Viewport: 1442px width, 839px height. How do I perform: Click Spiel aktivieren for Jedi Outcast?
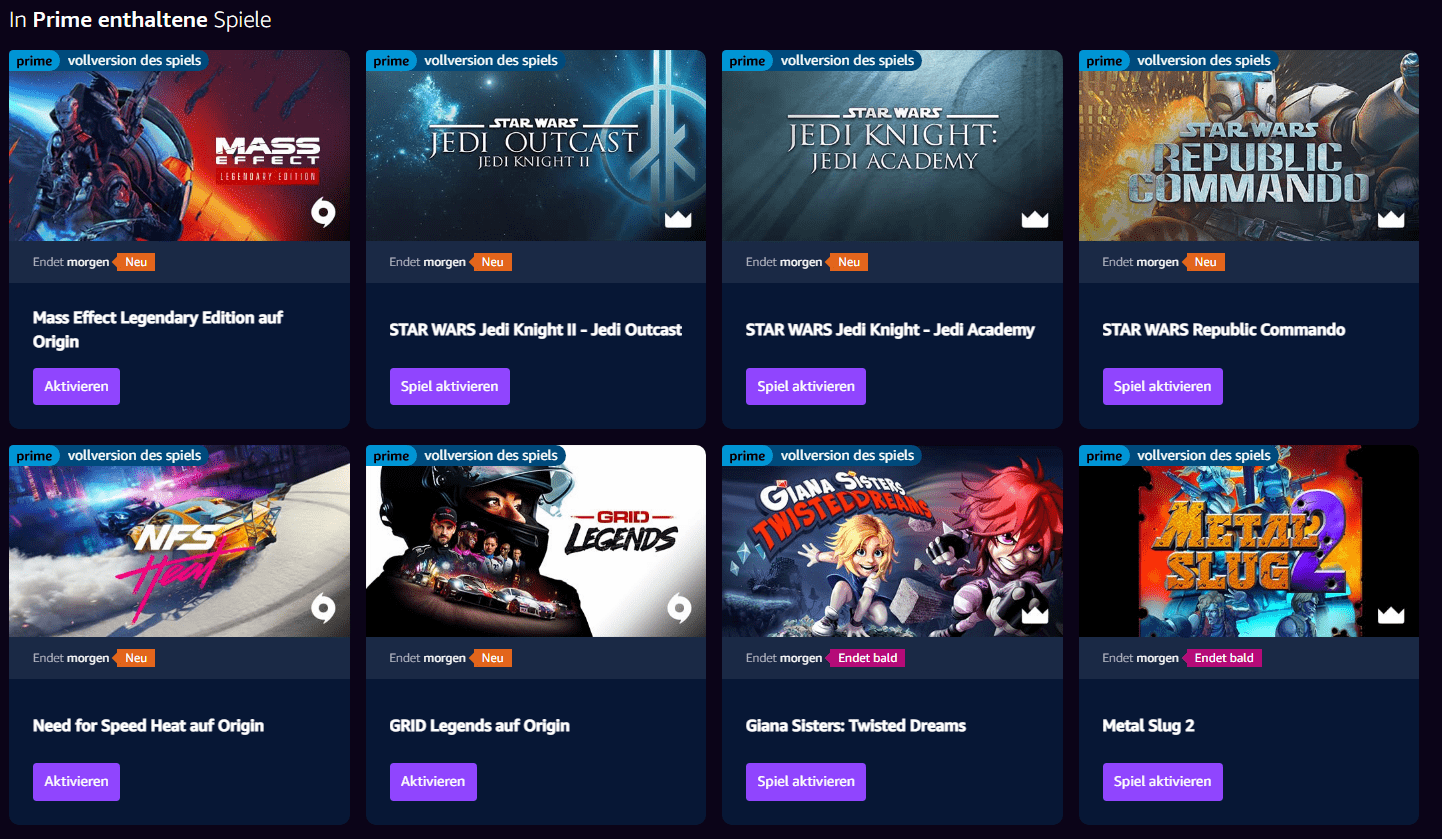450,386
